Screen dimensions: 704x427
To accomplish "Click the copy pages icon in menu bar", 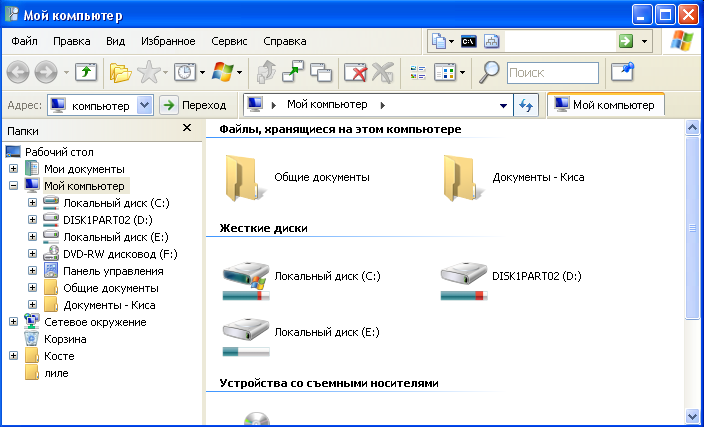I will tap(439, 41).
